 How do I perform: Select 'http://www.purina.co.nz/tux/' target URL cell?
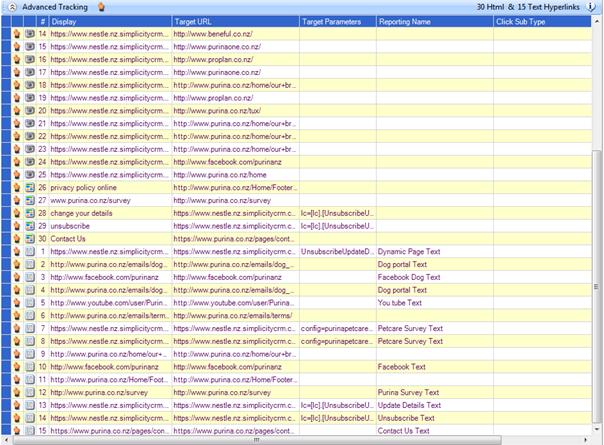235,111
